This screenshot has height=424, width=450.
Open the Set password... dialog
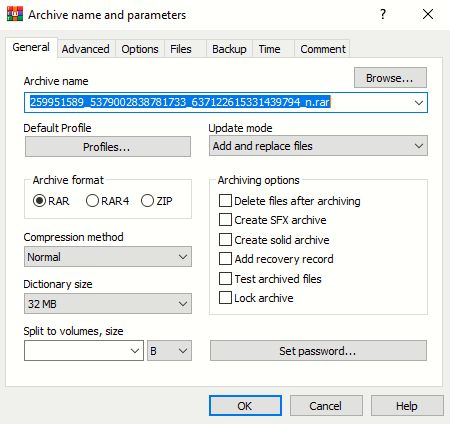318,351
